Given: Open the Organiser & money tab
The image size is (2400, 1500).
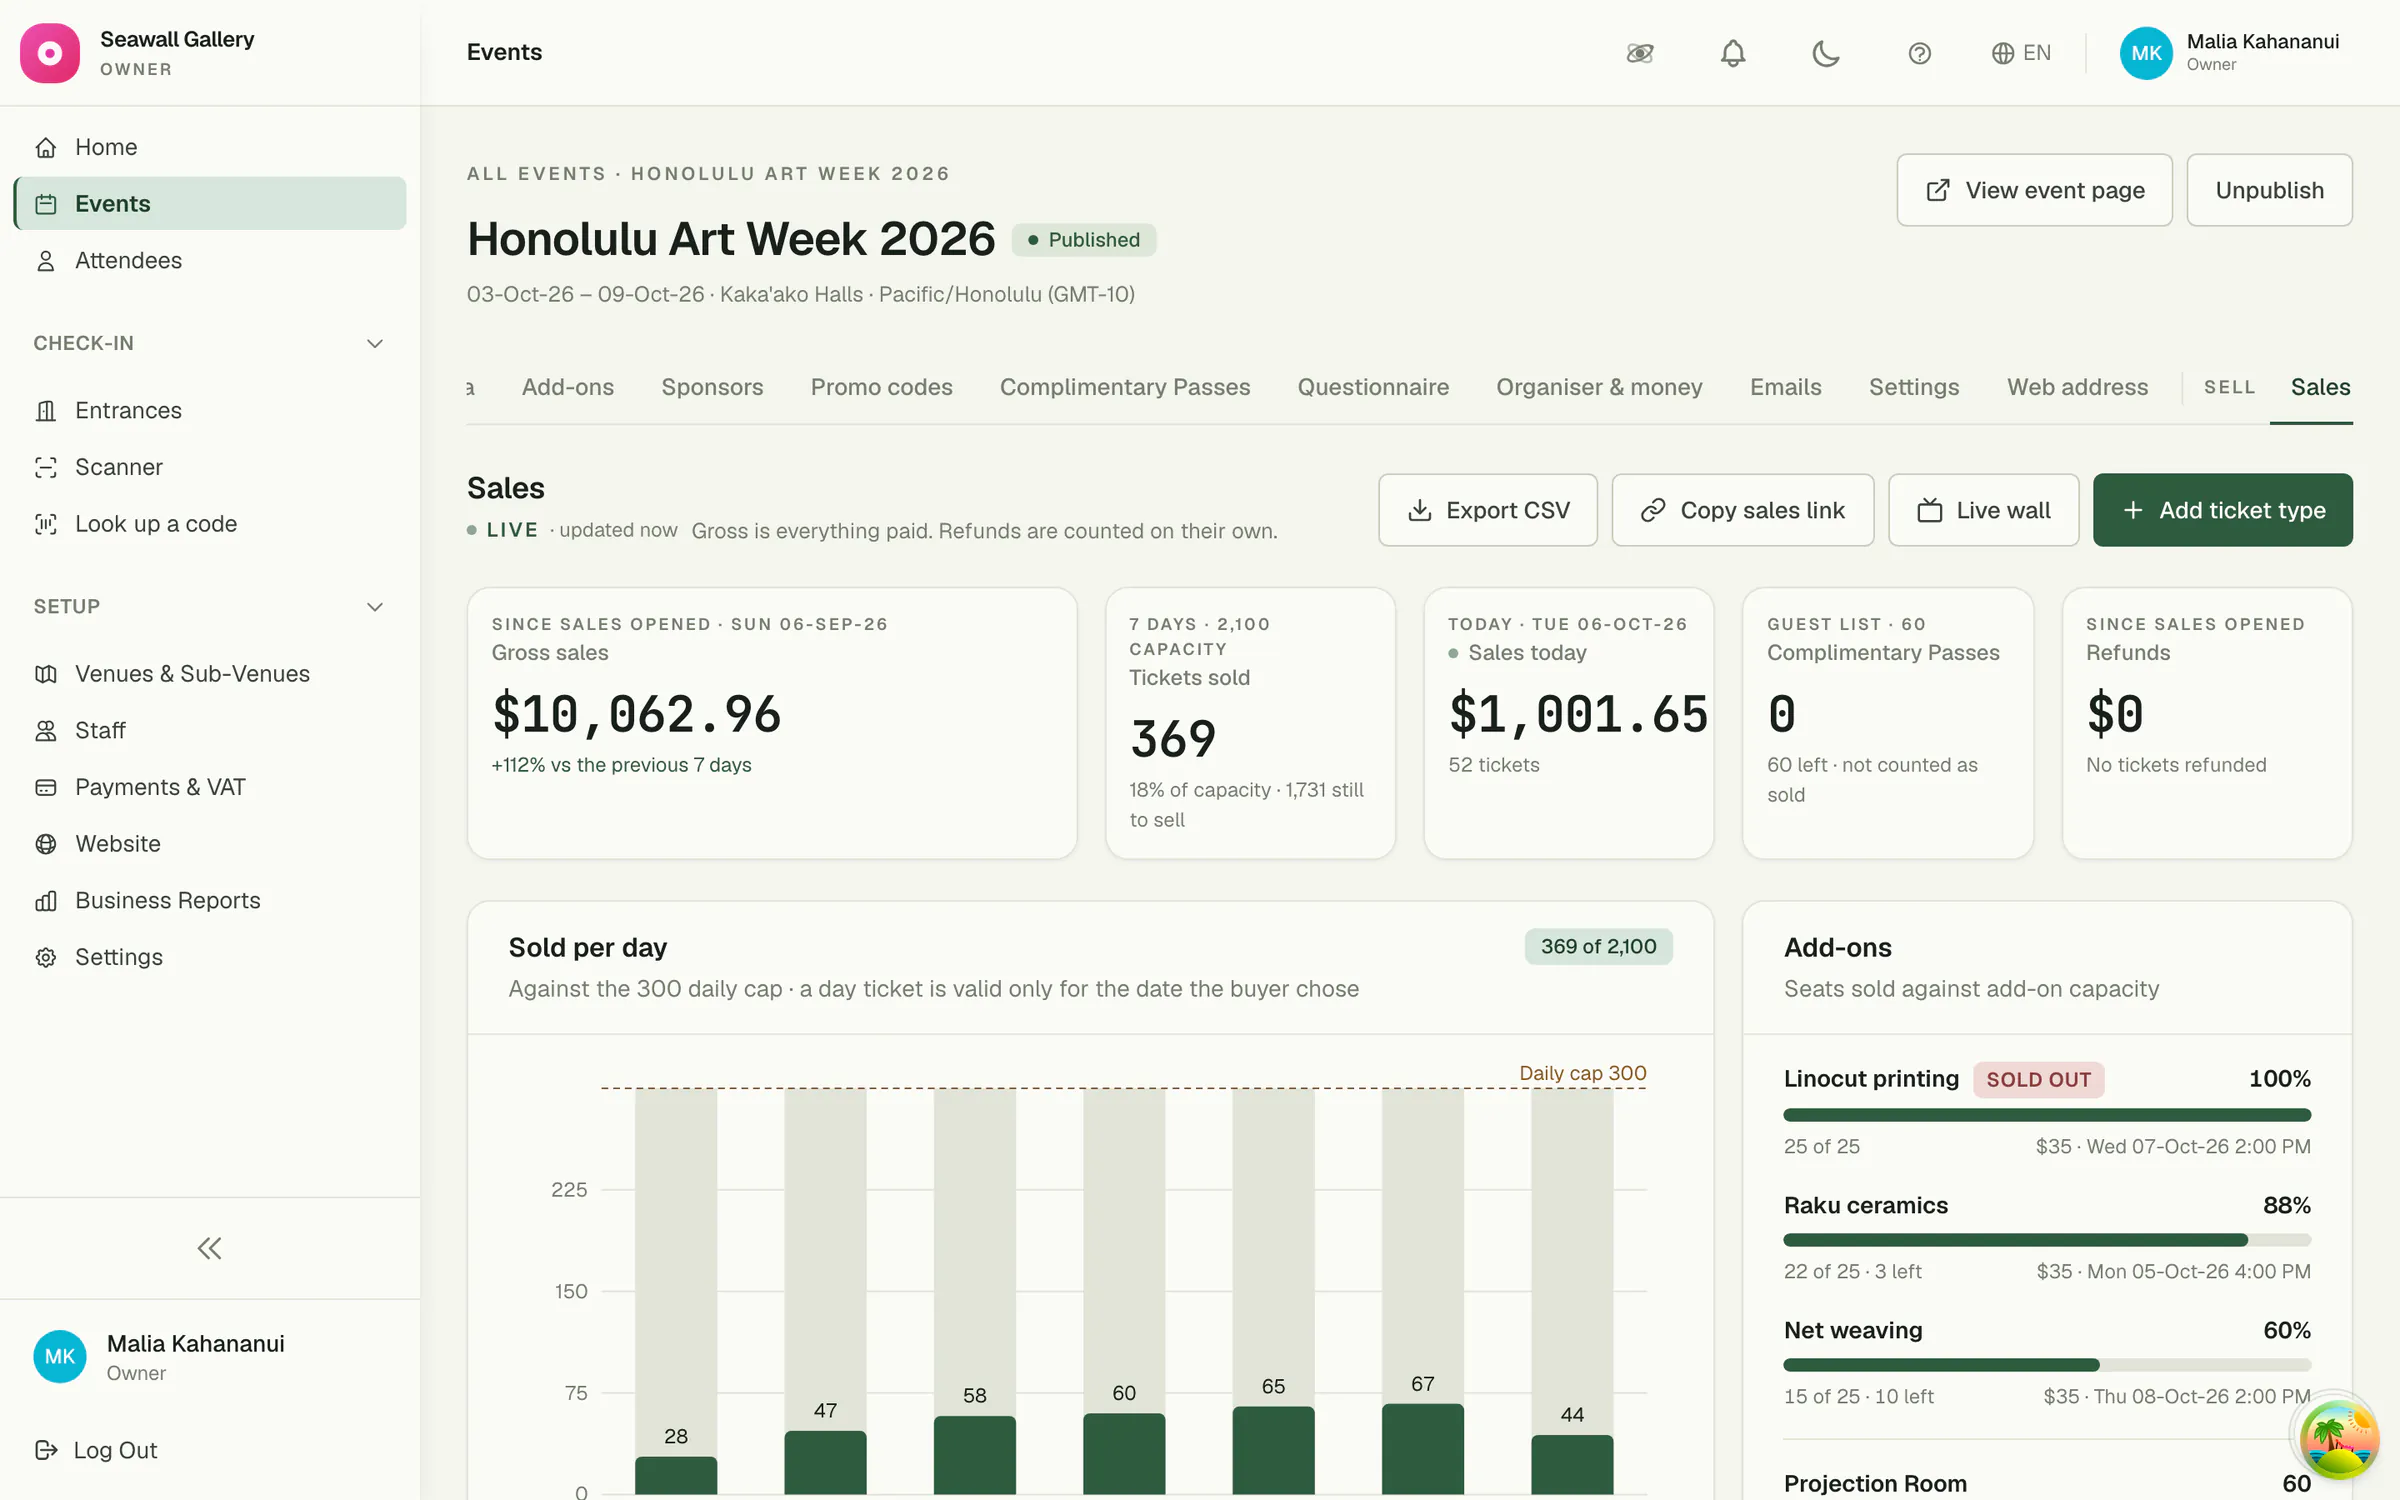Looking at the screenshot, I should pyautogui.click(x=1599, y=387).
